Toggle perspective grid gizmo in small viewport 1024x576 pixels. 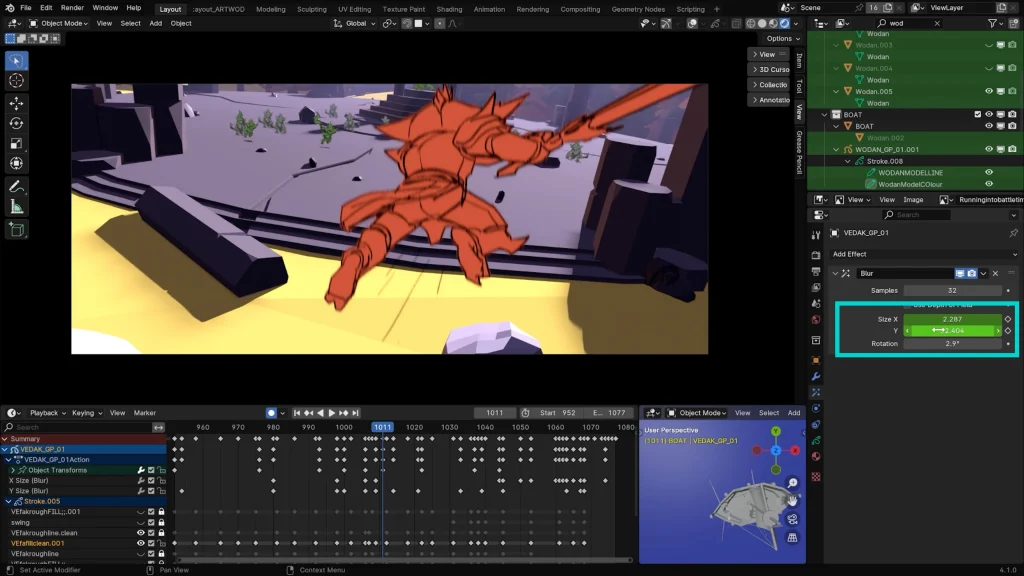[792, 538]
